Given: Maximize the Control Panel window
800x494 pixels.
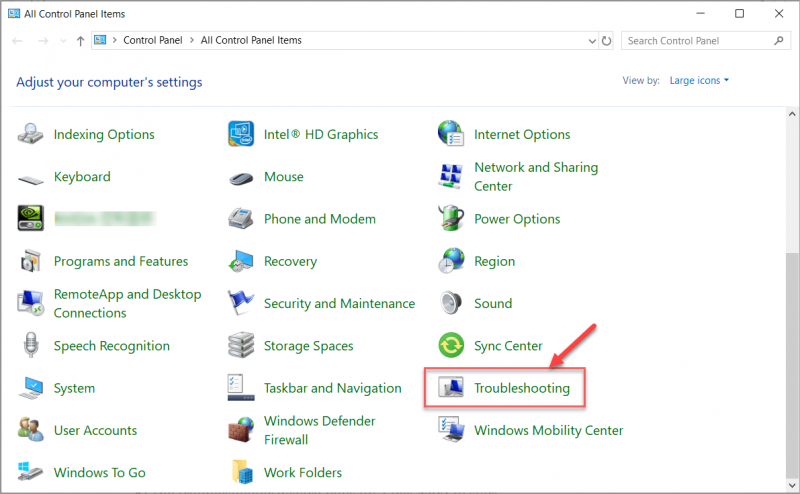Looking at the screenshot, I should tap(739, 14).
